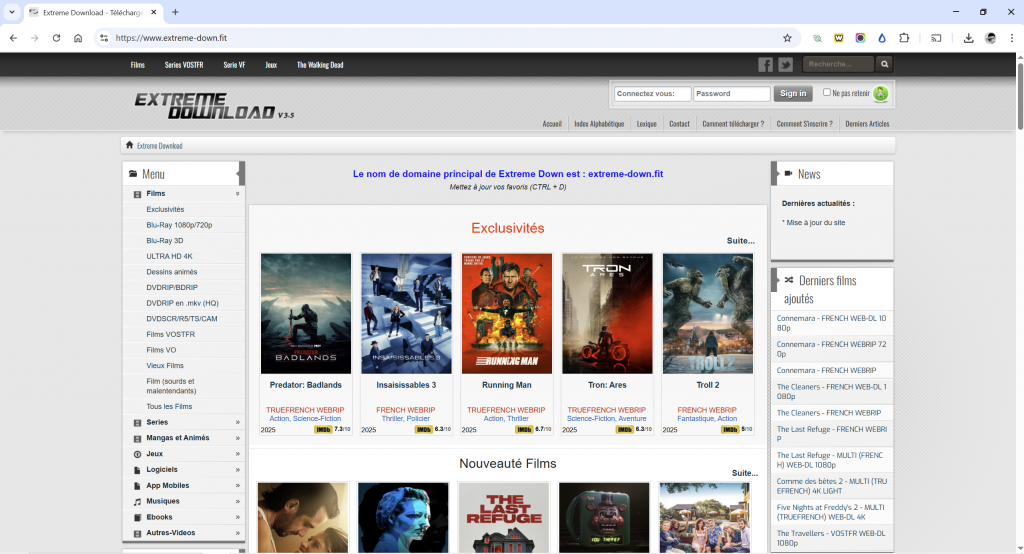
Task: Expand the Series menu section
Action: click(x=238, y=423)
